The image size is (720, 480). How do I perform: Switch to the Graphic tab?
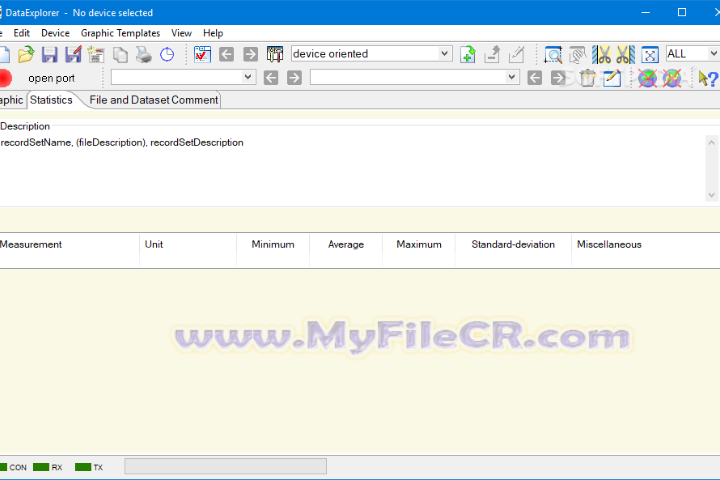click(11, 100)
